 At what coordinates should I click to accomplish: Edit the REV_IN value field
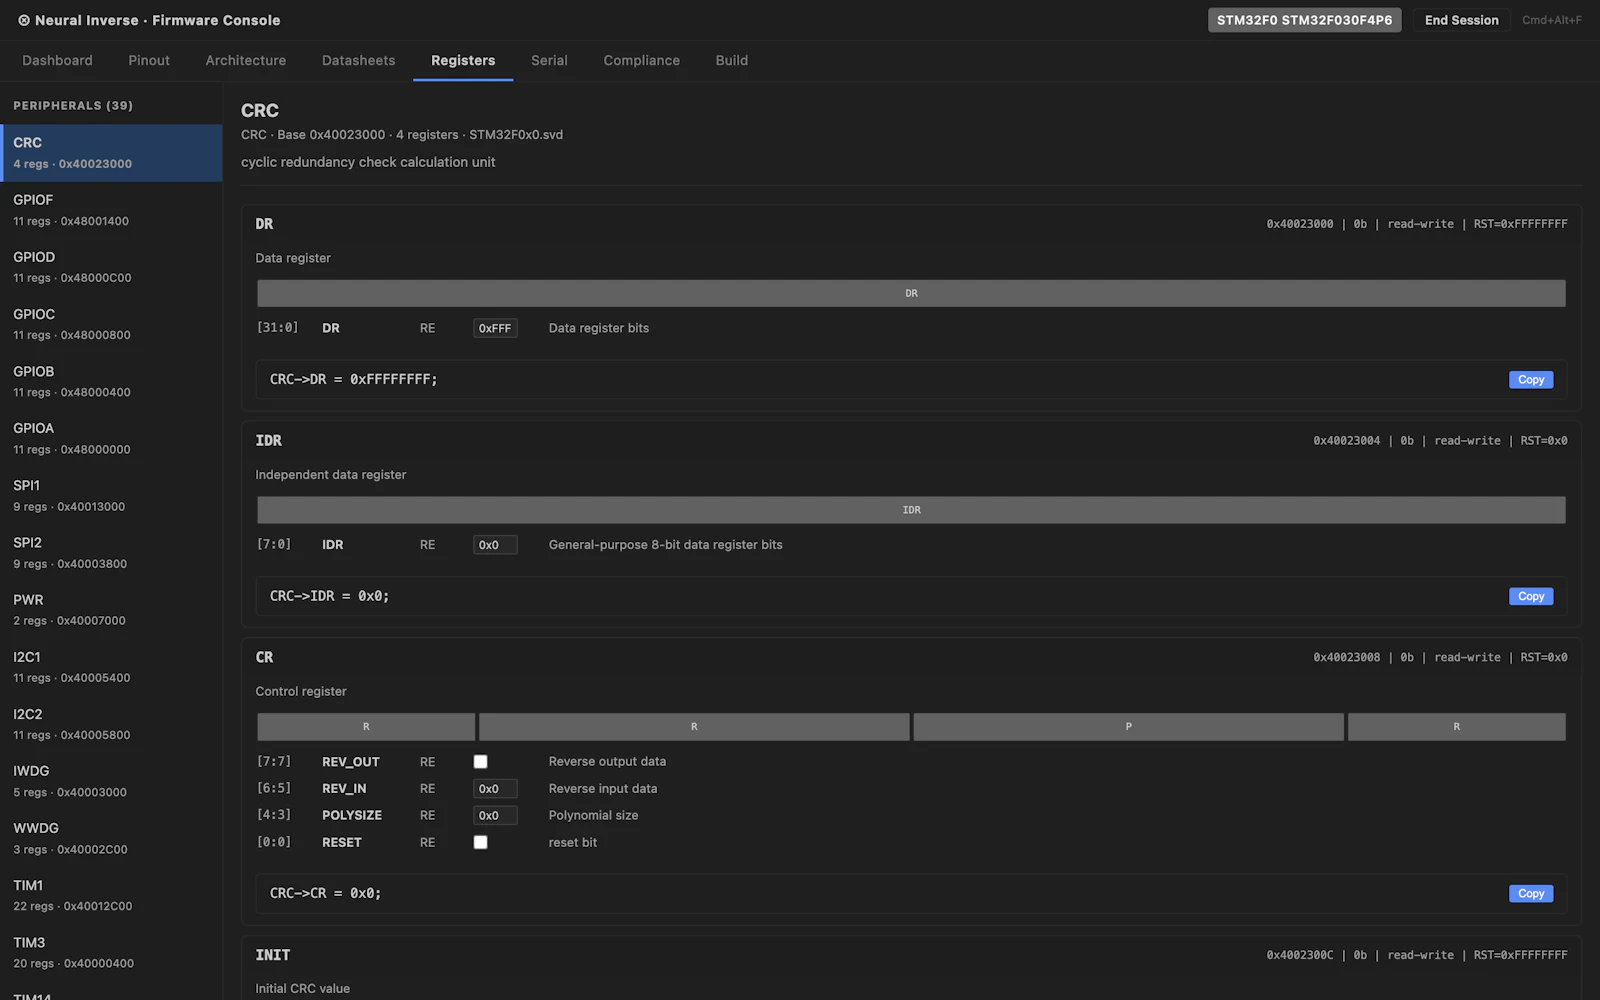[x=495, y=789]
